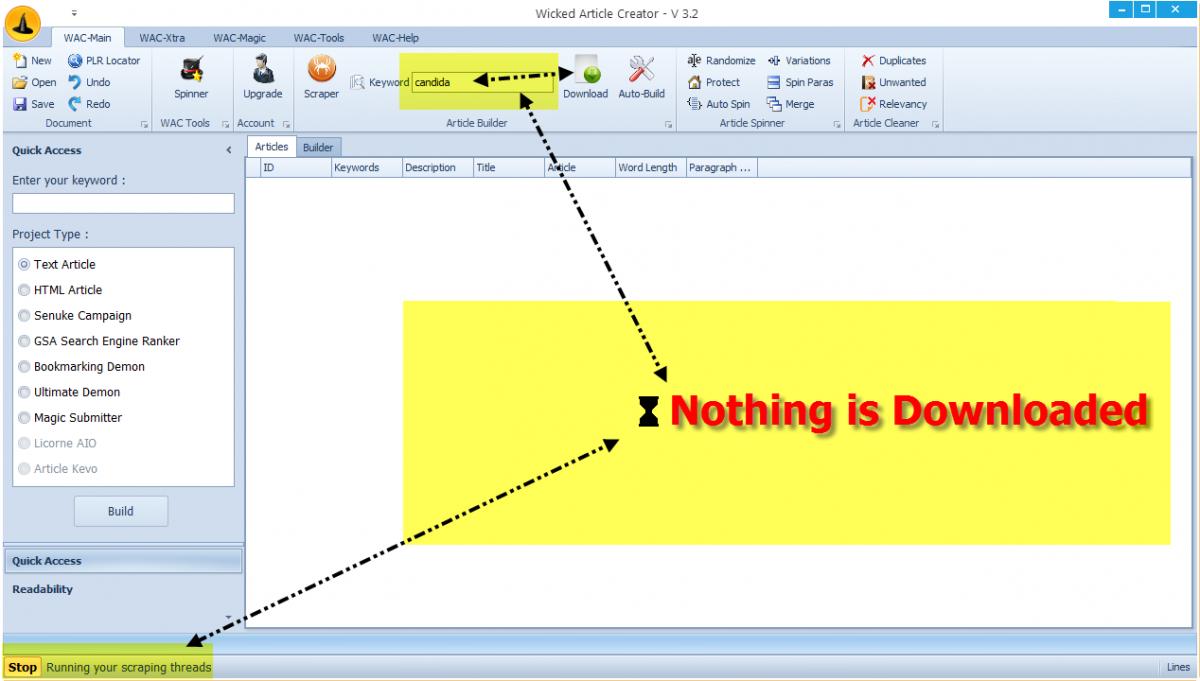Launch the PLR Locator
The height and width of the screenshot is (681, 1200).
coord(103,61)
